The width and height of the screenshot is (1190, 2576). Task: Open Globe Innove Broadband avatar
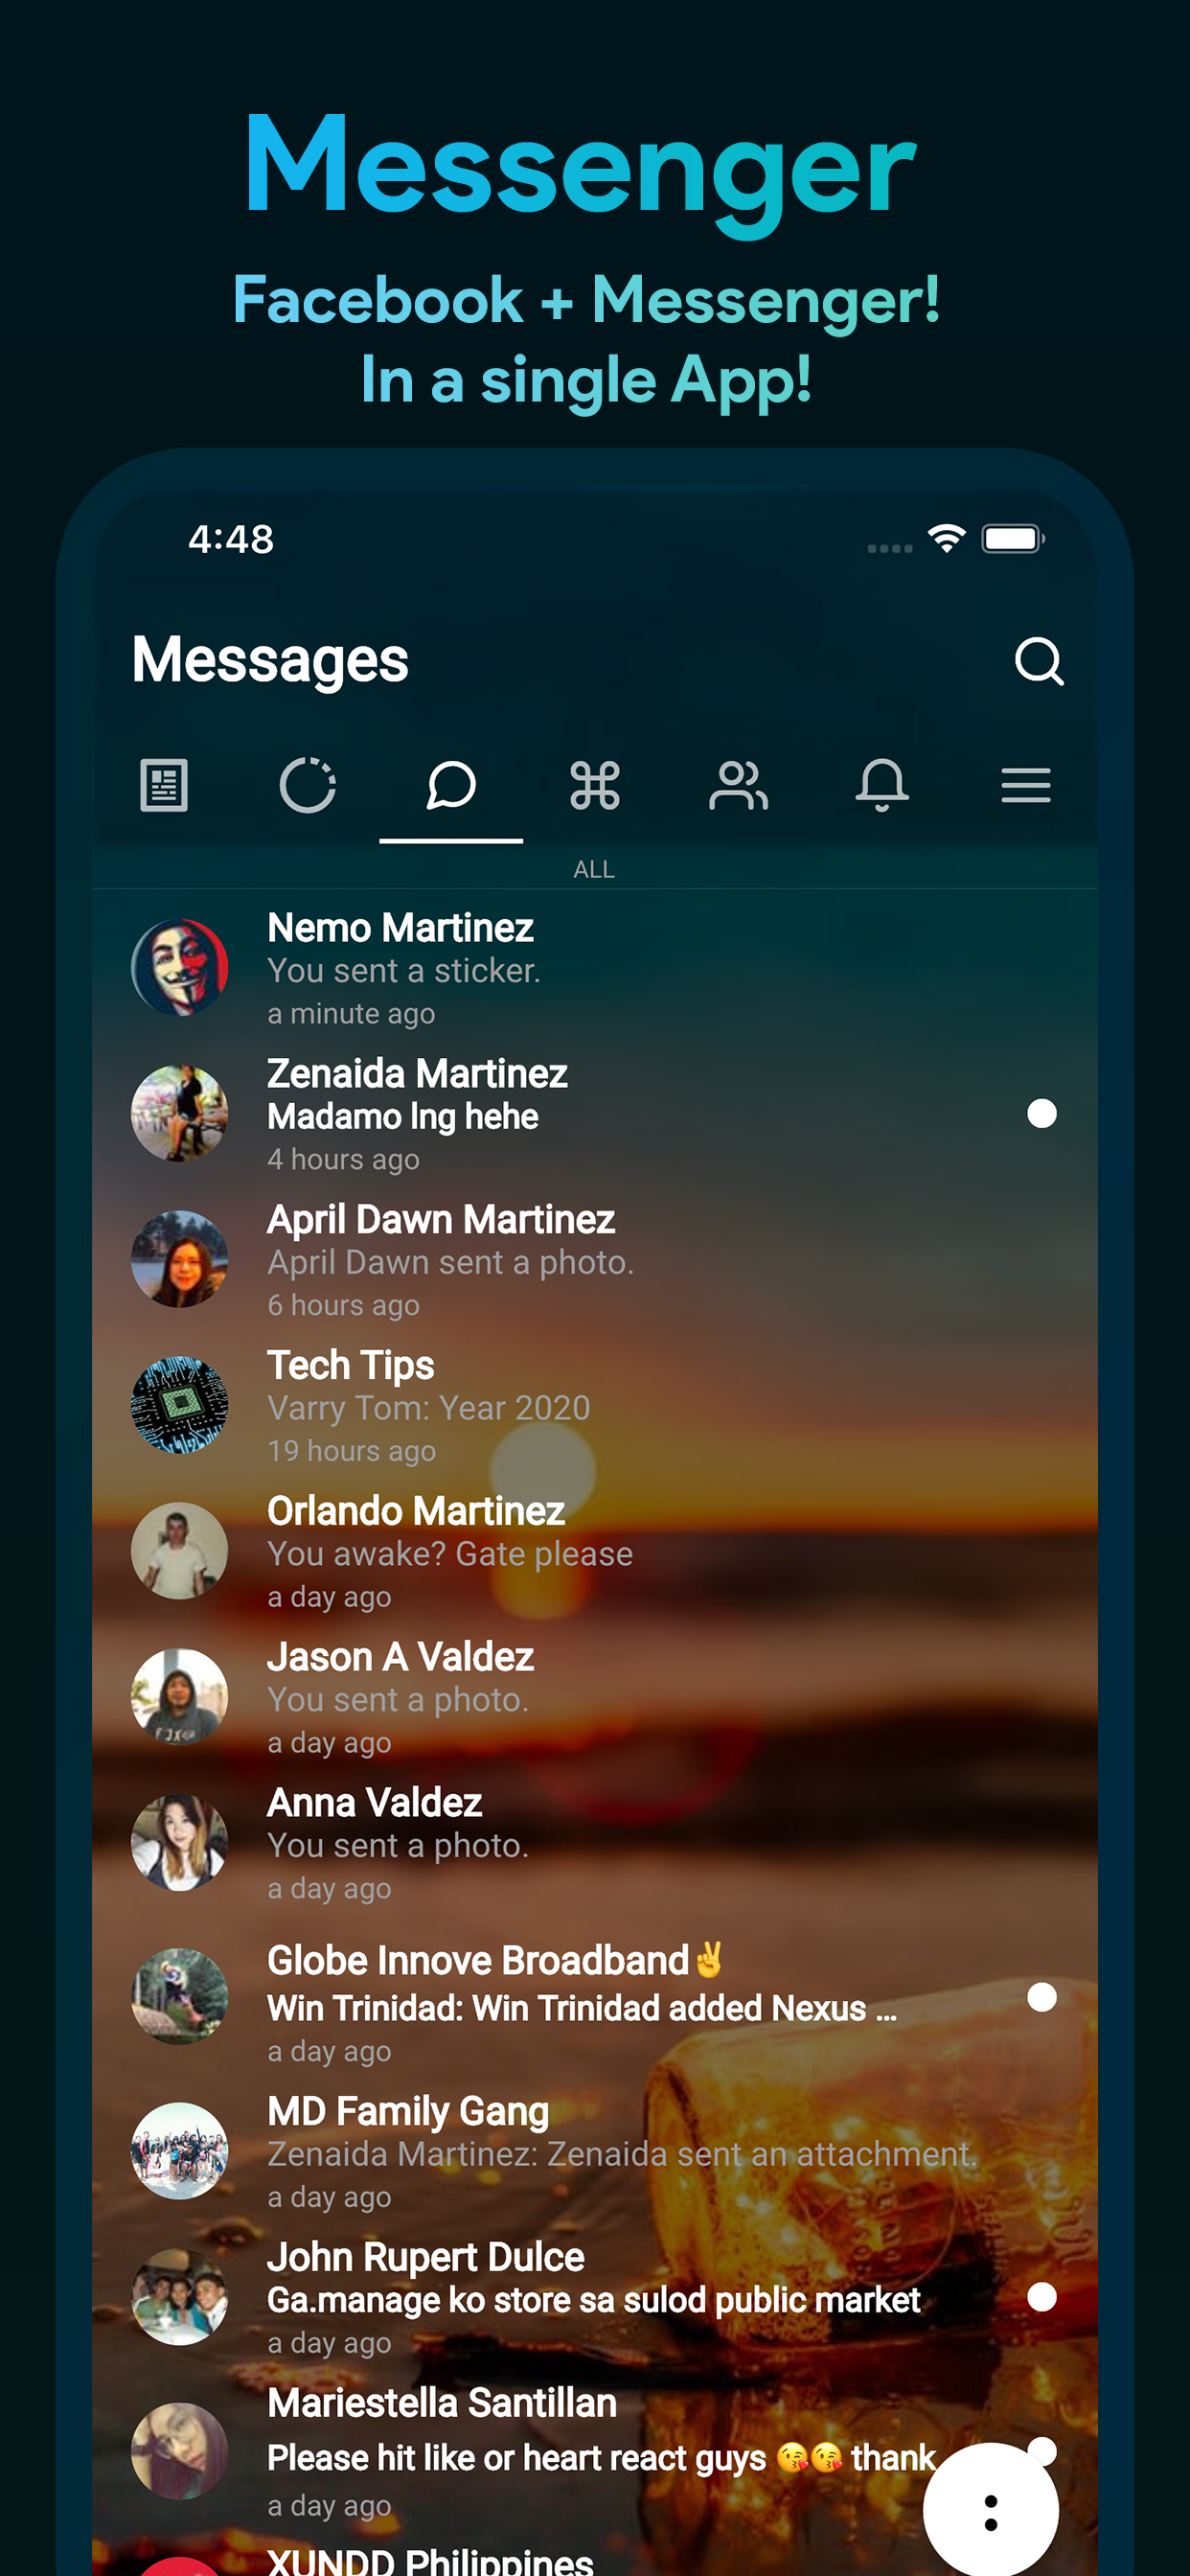point(180,1997)
